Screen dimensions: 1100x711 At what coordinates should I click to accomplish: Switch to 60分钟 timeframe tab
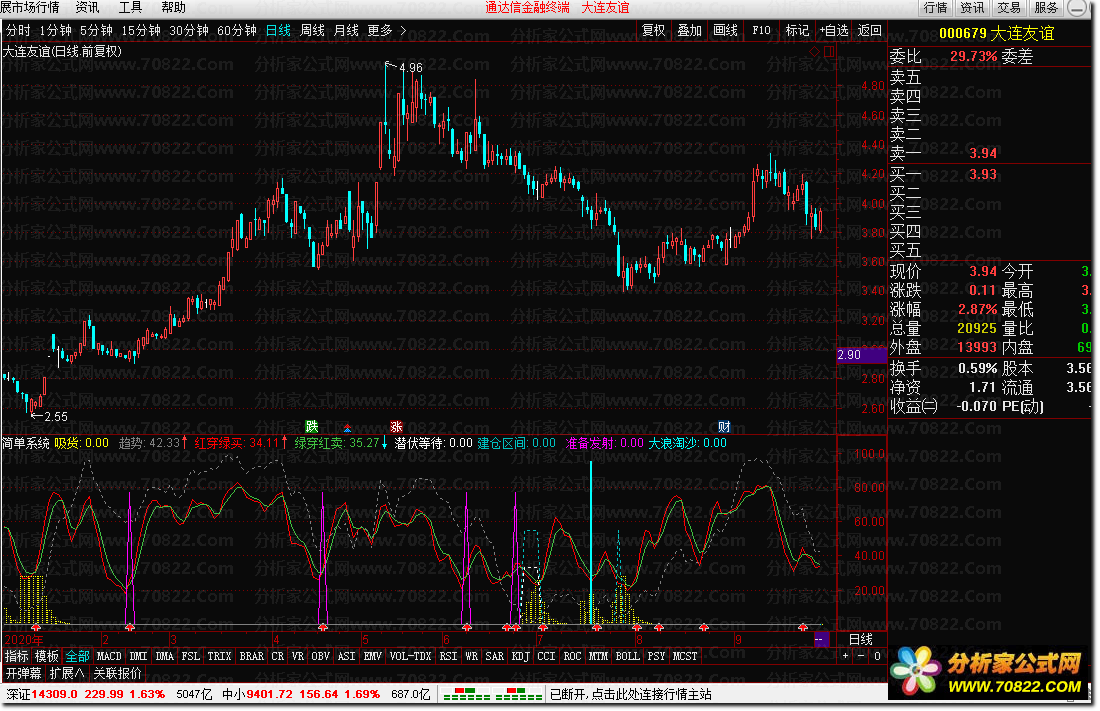pos(237,30)
